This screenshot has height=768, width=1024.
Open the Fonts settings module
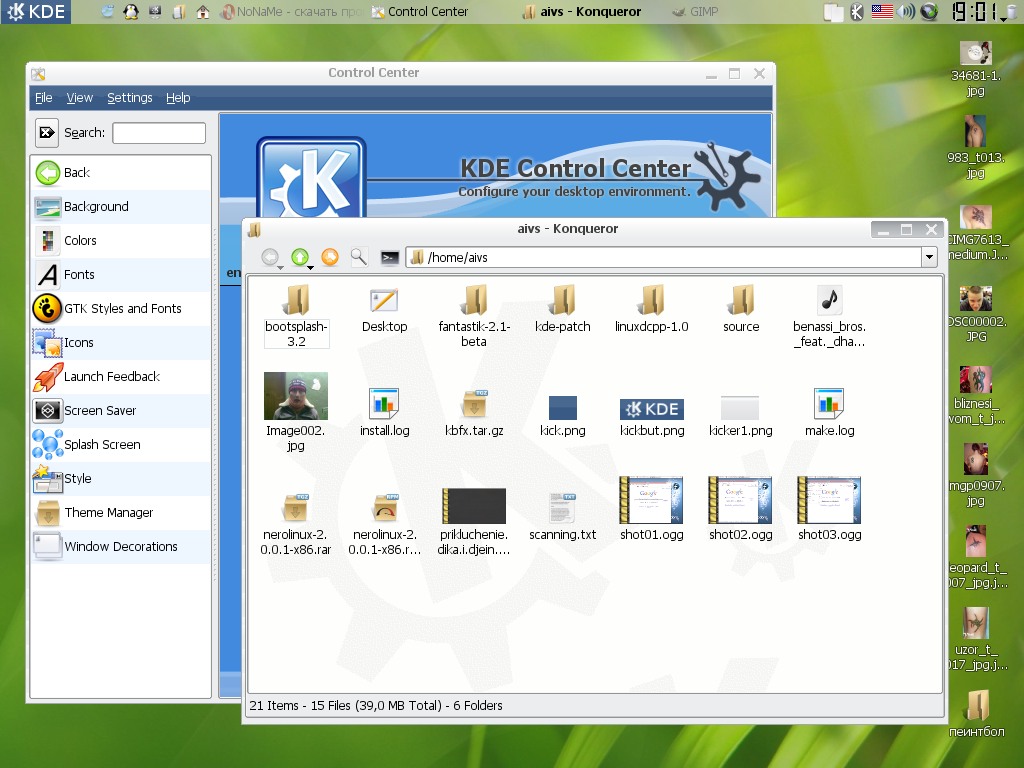point(79,275)
